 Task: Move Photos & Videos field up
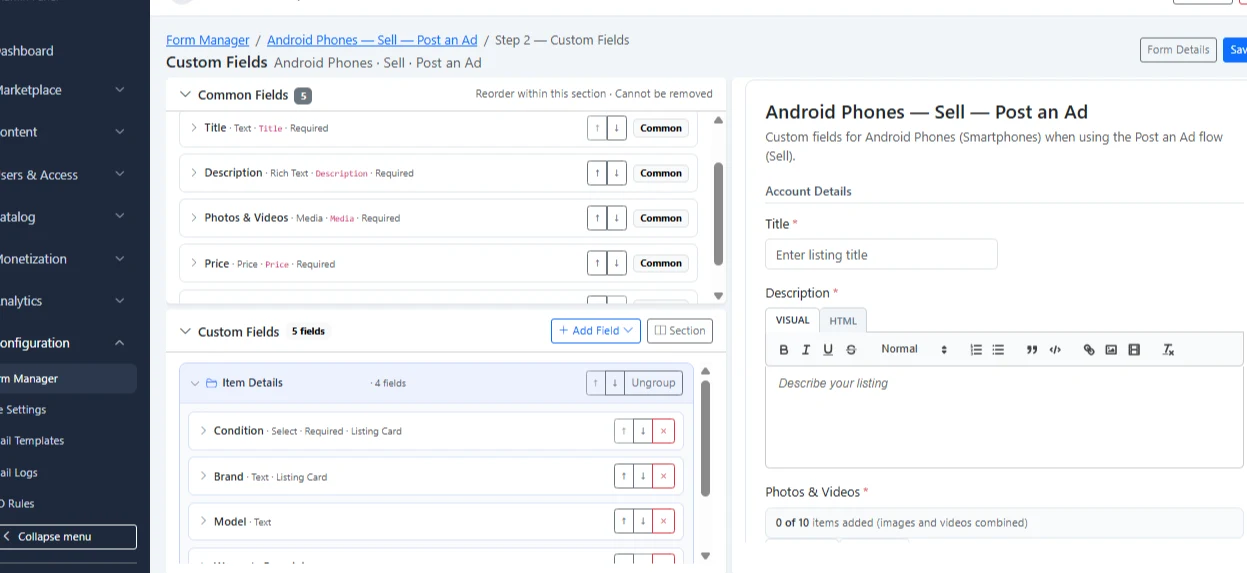[597, 218]
